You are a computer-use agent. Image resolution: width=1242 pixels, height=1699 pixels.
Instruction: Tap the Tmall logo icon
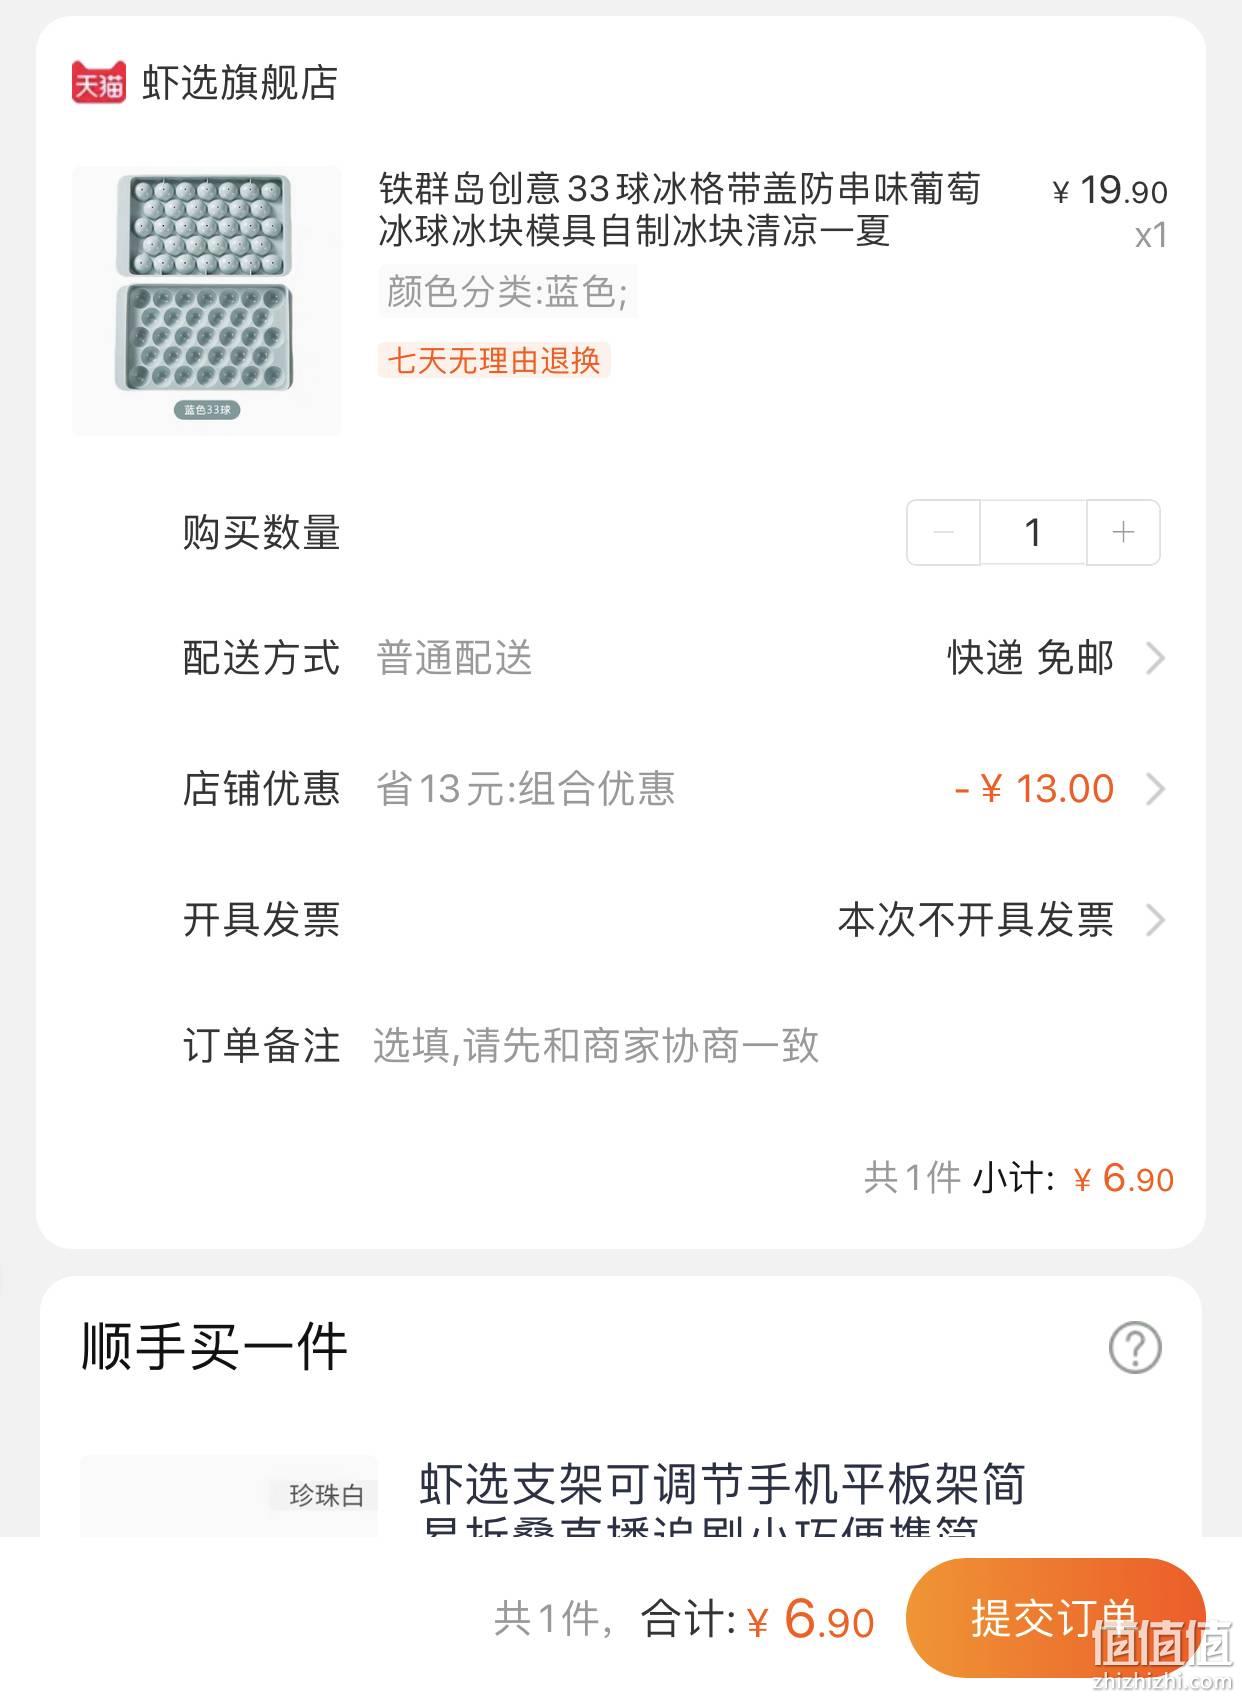click(98, 83)
